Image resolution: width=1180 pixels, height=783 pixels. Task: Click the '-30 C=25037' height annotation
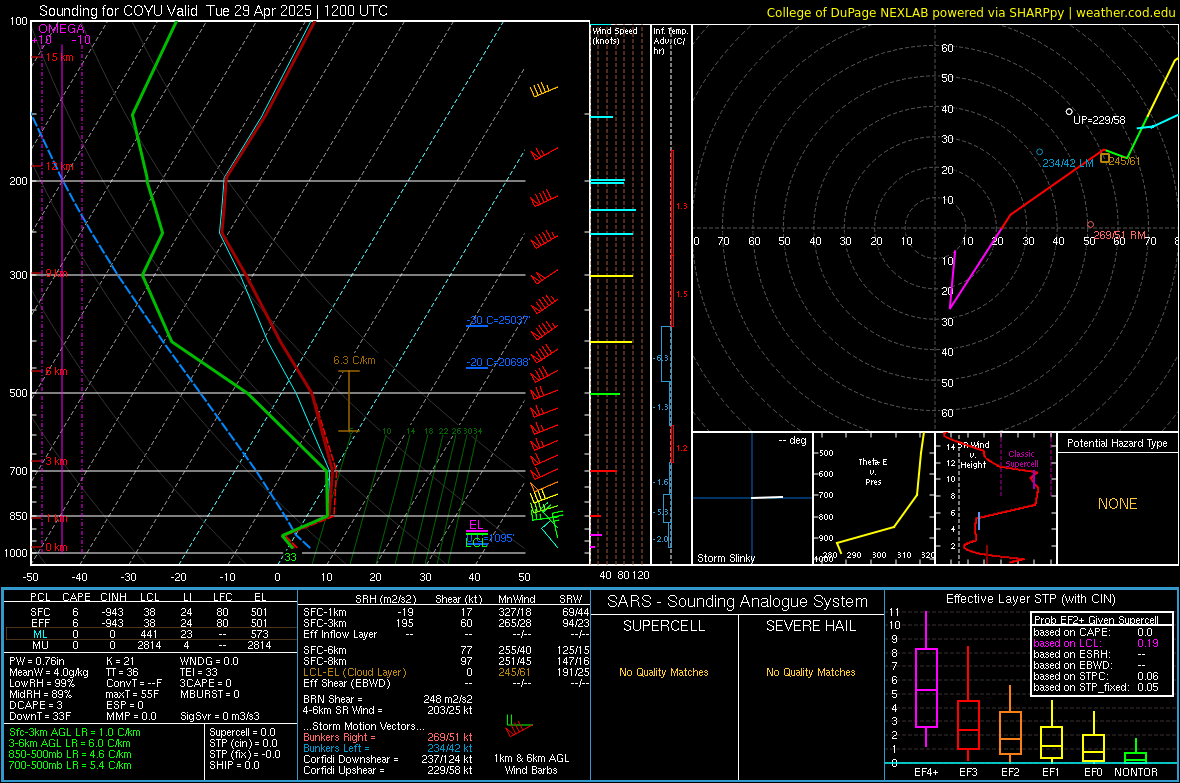click(498, 320)
